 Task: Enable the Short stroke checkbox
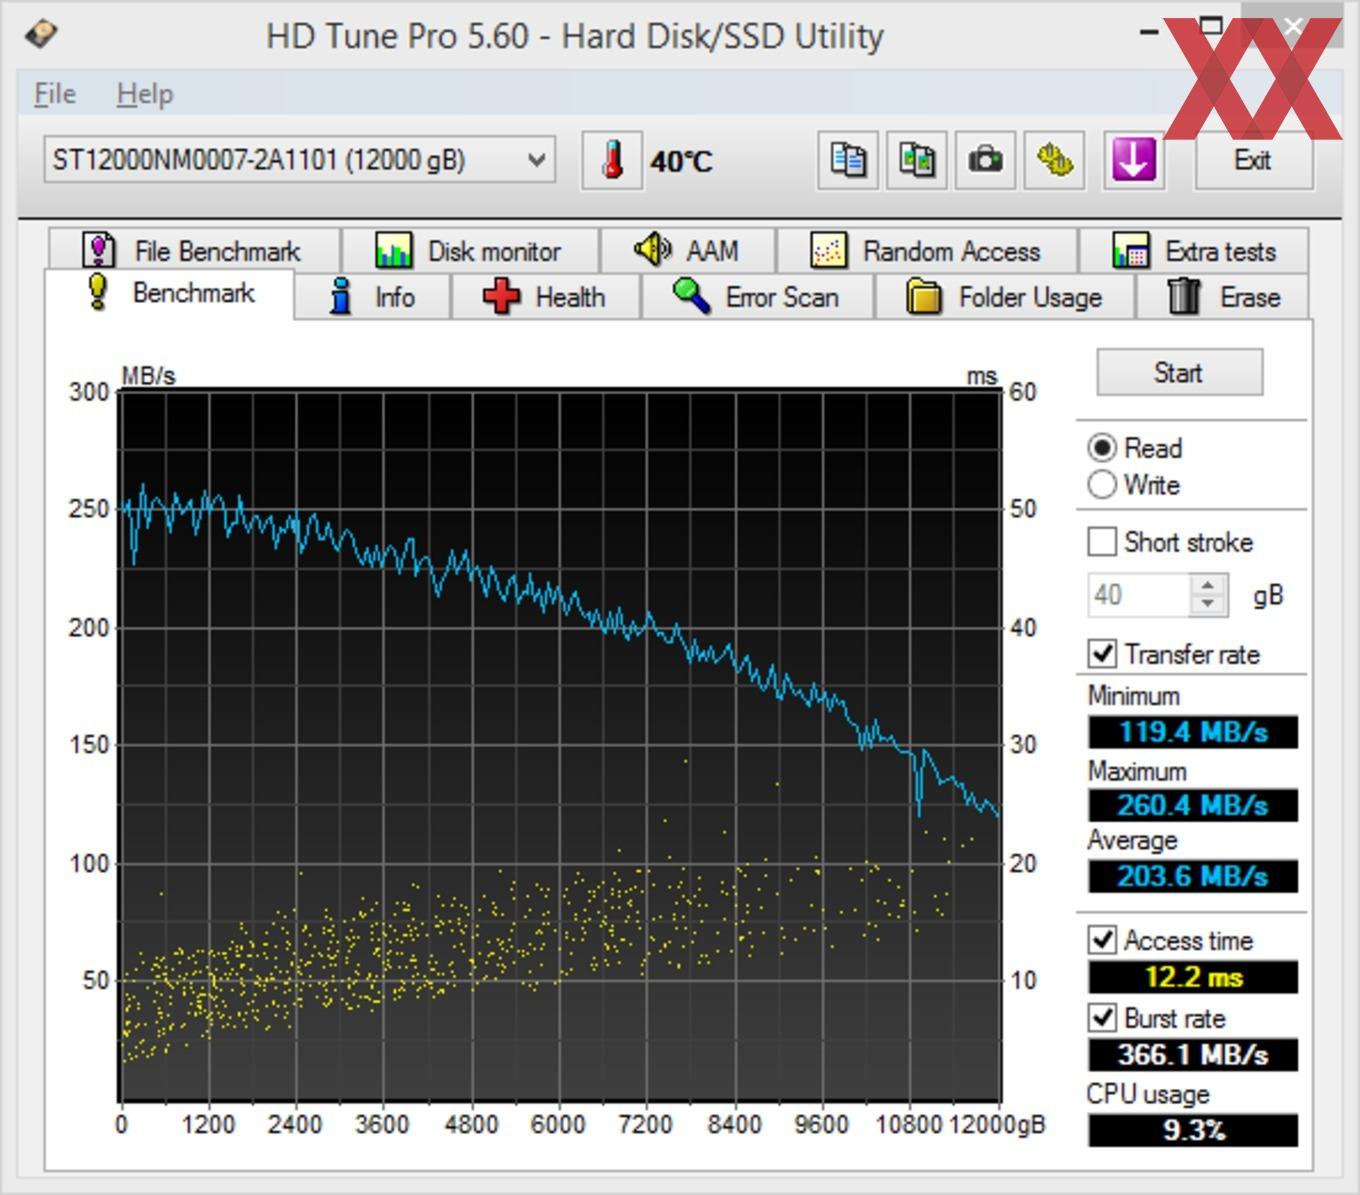tap(1102, 542)
